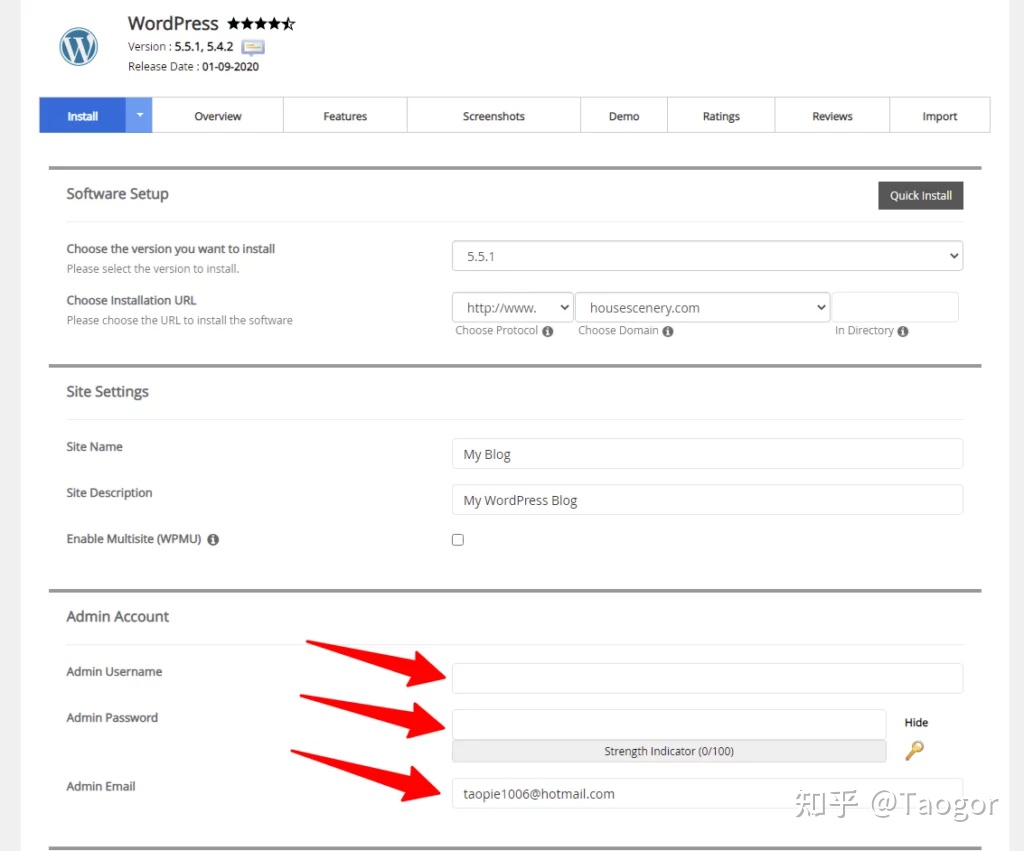Viewport: 1024px width, 851px height.
Task: Enable the Multisite (WPMU) checkbox
Action: point(458,539)
